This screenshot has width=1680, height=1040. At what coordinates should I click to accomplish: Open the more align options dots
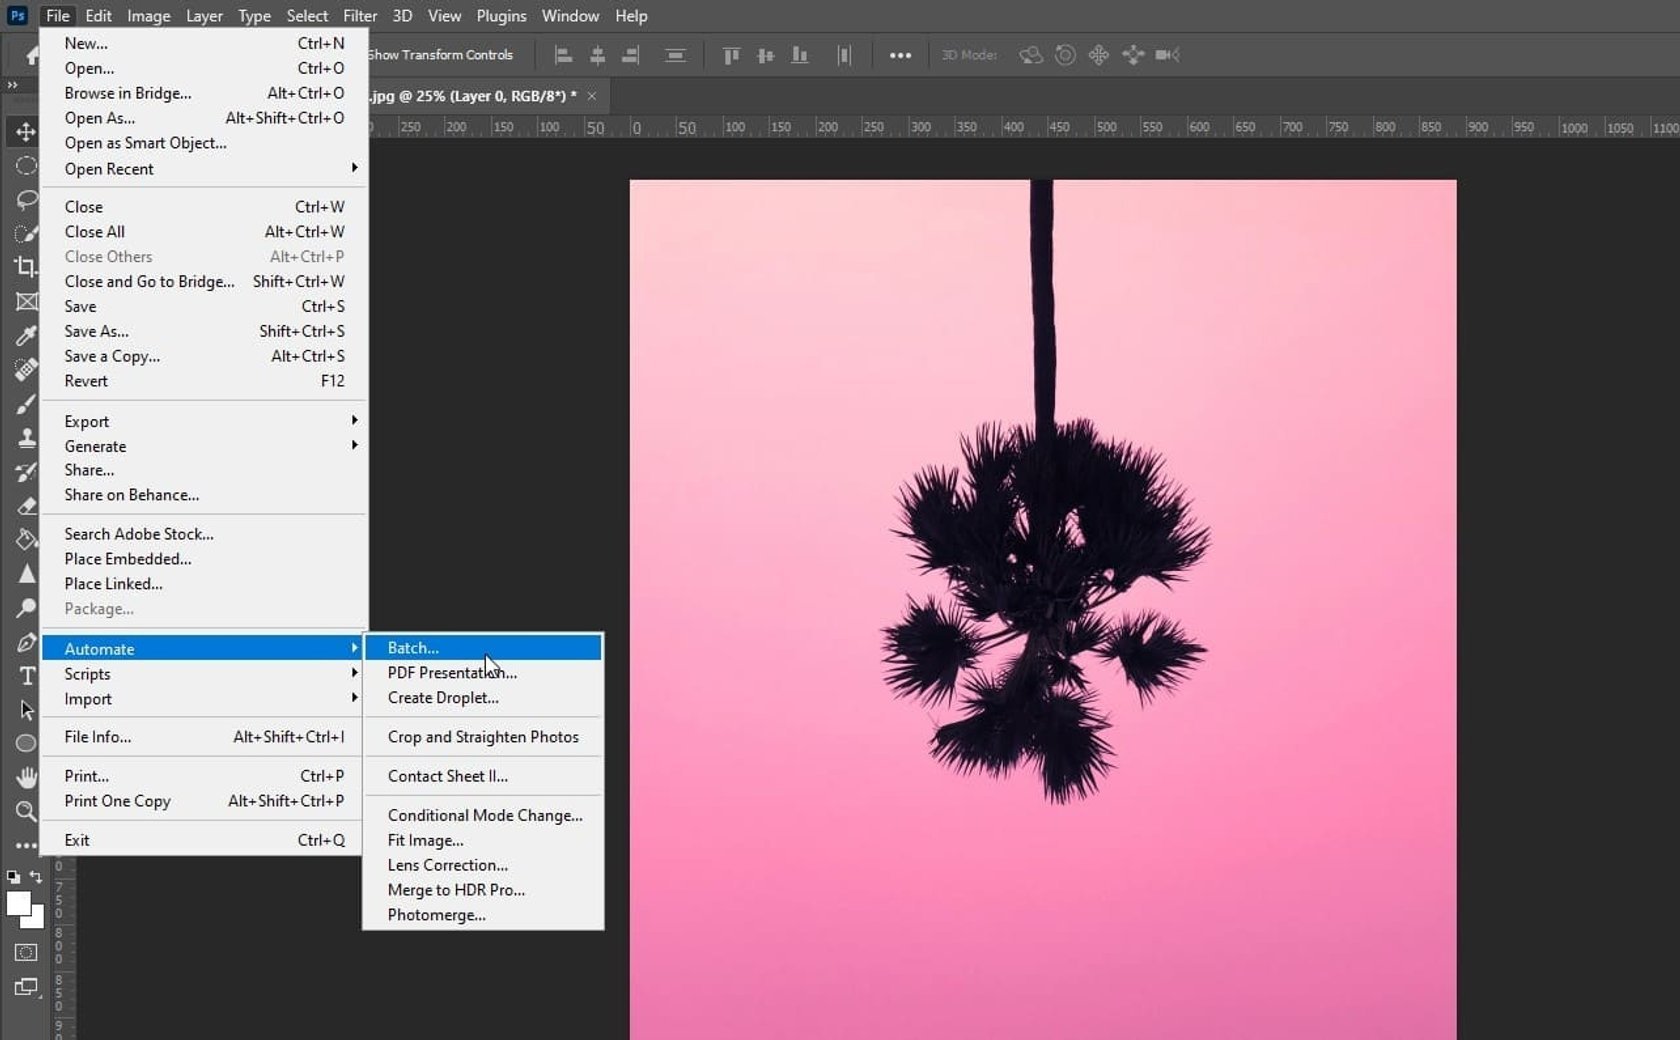click(x=900, y=55)
